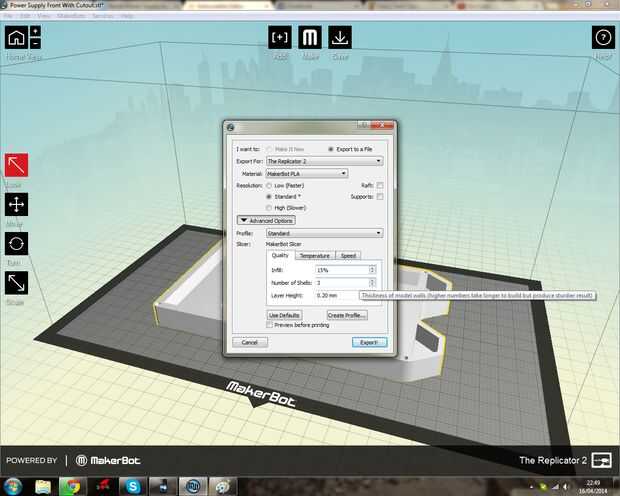The width and height of the screenshot is (620, 496).
Task: Open the File menu
Action: pyautogui.click(x=8, y=16)
